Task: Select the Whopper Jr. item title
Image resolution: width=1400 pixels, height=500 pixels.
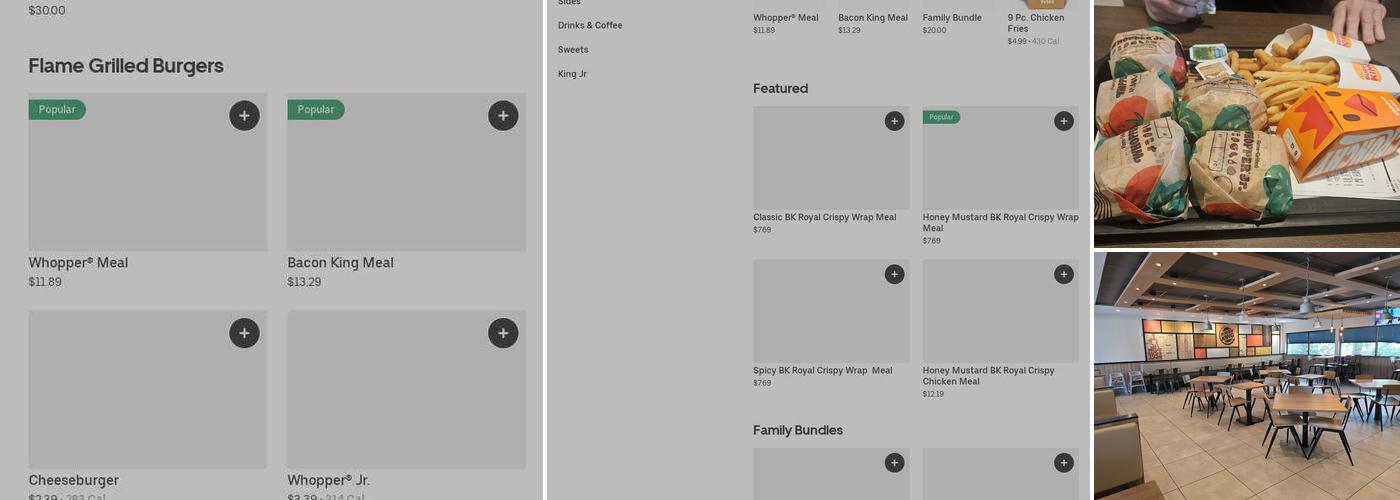Action: point(329,480)
